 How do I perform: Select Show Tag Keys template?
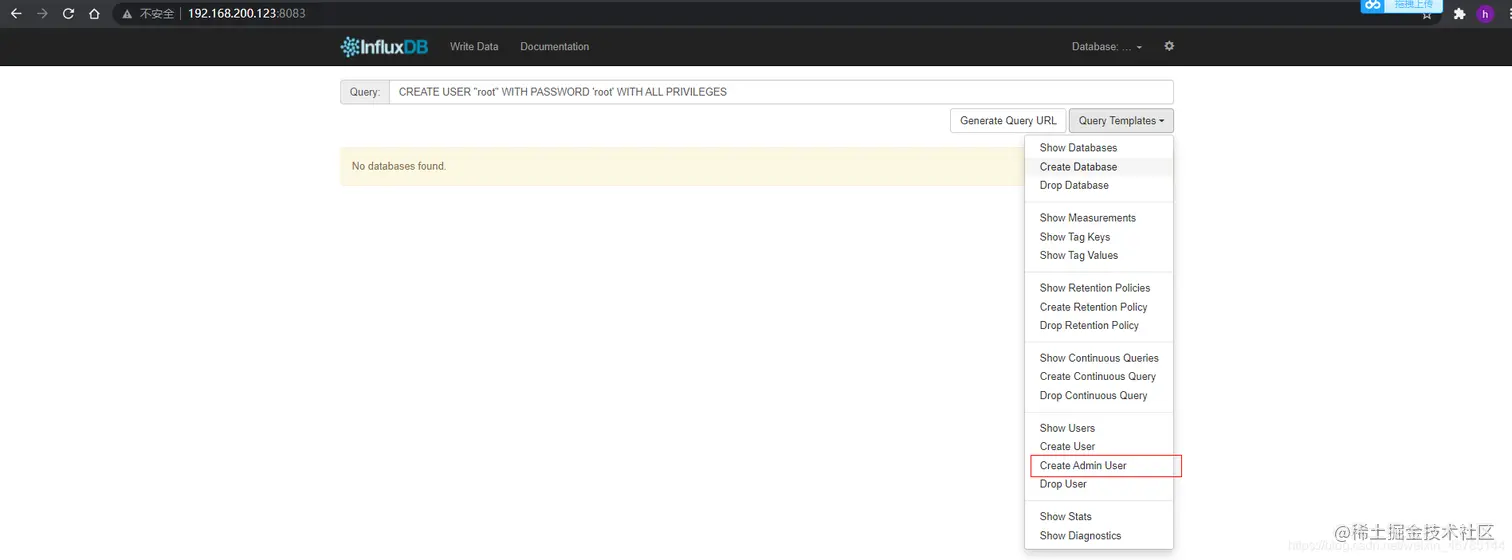point(1099,237)
